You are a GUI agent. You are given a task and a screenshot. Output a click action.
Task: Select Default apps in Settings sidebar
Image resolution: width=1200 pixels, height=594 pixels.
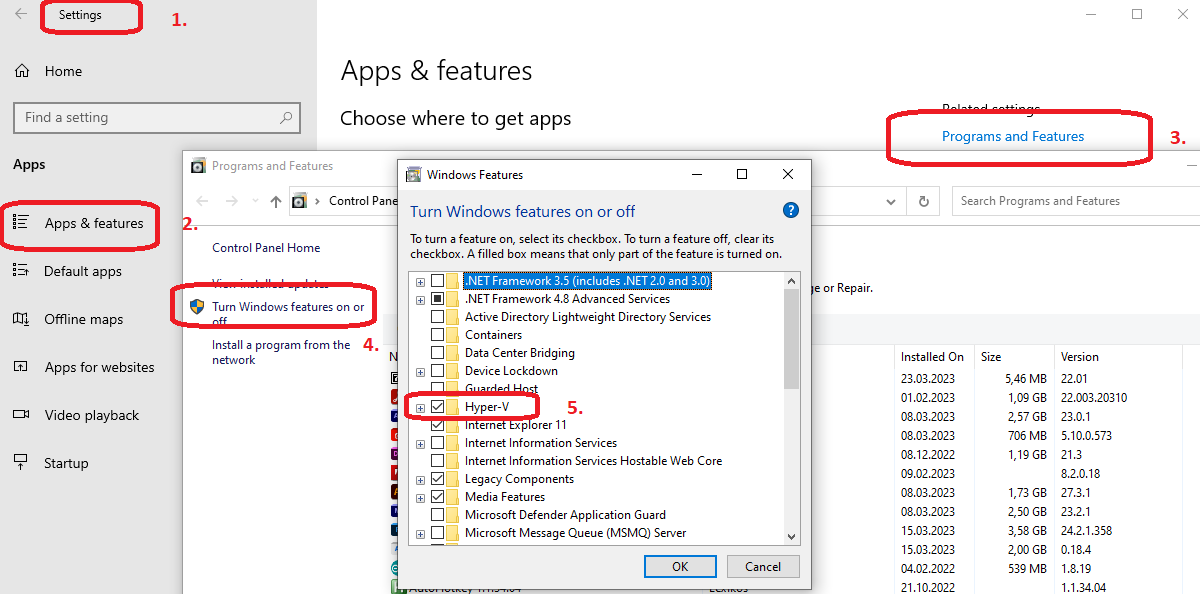coord(83,271)
